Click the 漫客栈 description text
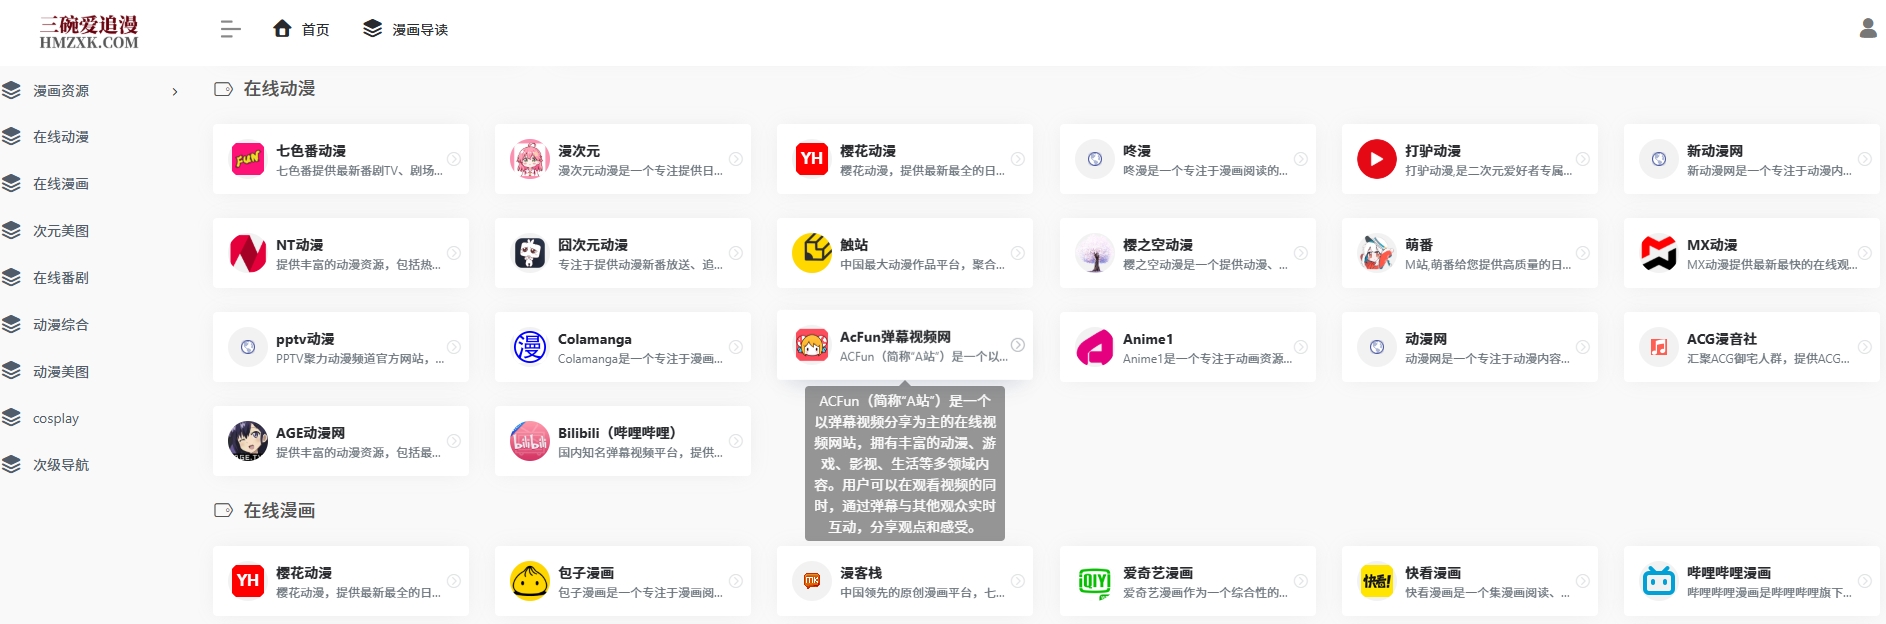Screen dimensions: 1886x624 point(922,593)
